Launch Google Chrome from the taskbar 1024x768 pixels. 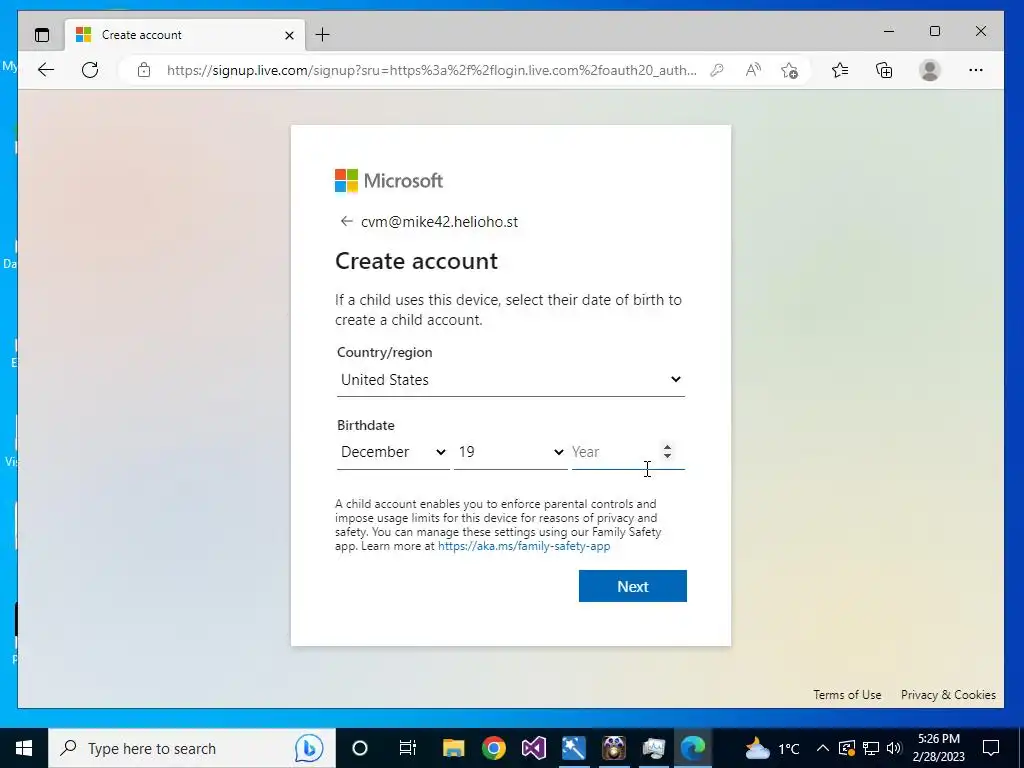click(494, 748)
